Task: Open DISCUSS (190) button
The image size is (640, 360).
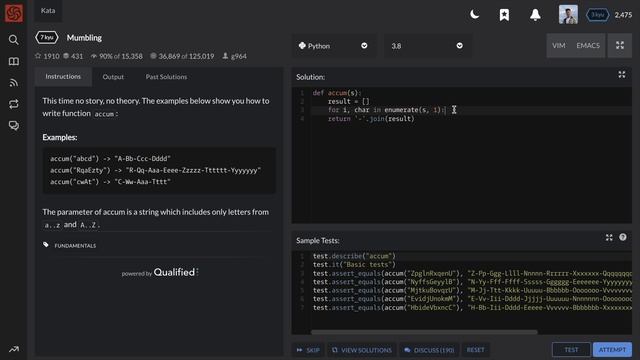Action: [x=429, y=350]
